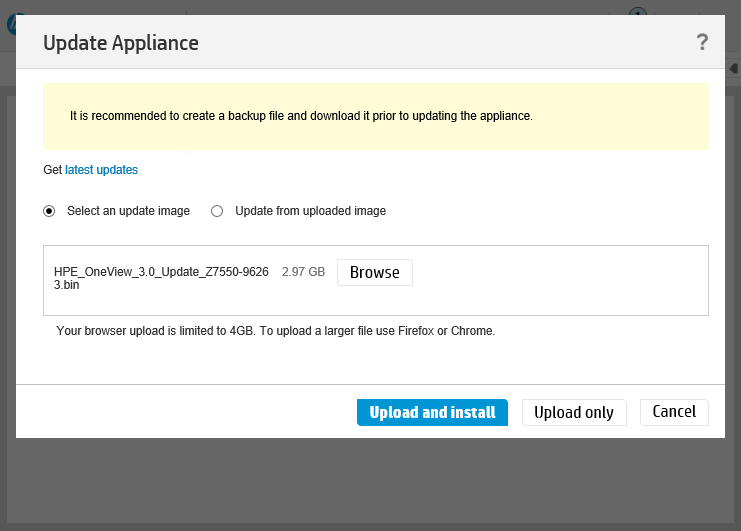Choose the 'Update from uploaded image' radio button

pyautogui.click(x=217, y=211)
